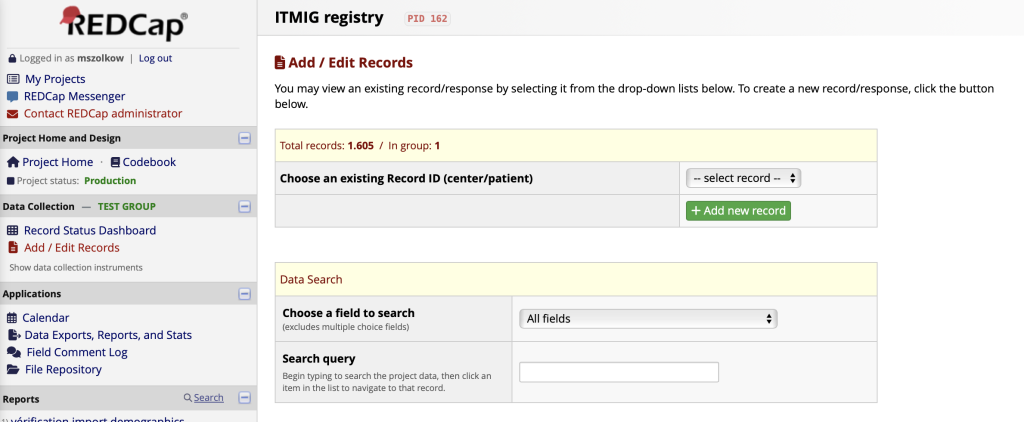Click the Calendar icon in Applications
Image resolution: width=1024 pixels, height=422 pixels.
tap(13, 318)
